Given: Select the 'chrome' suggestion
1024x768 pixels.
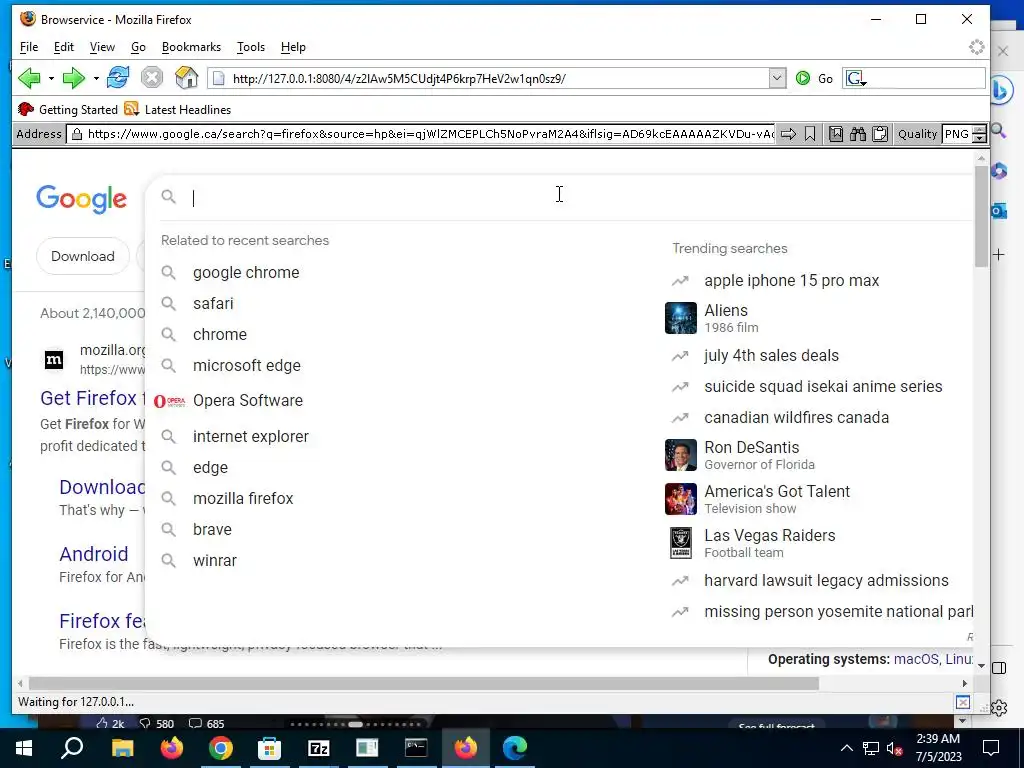Looking at the screenshot, I should click(x=219, y=334).
